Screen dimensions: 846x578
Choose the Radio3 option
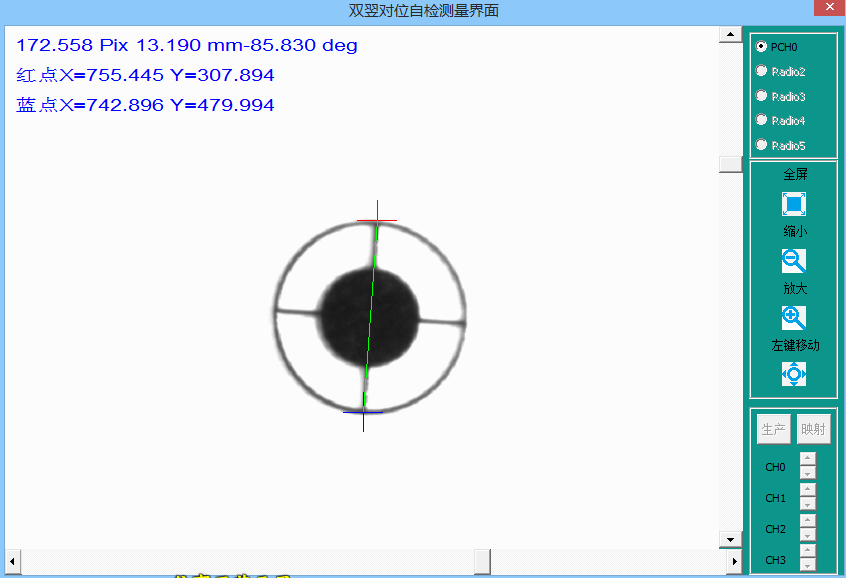click(762, 96)
